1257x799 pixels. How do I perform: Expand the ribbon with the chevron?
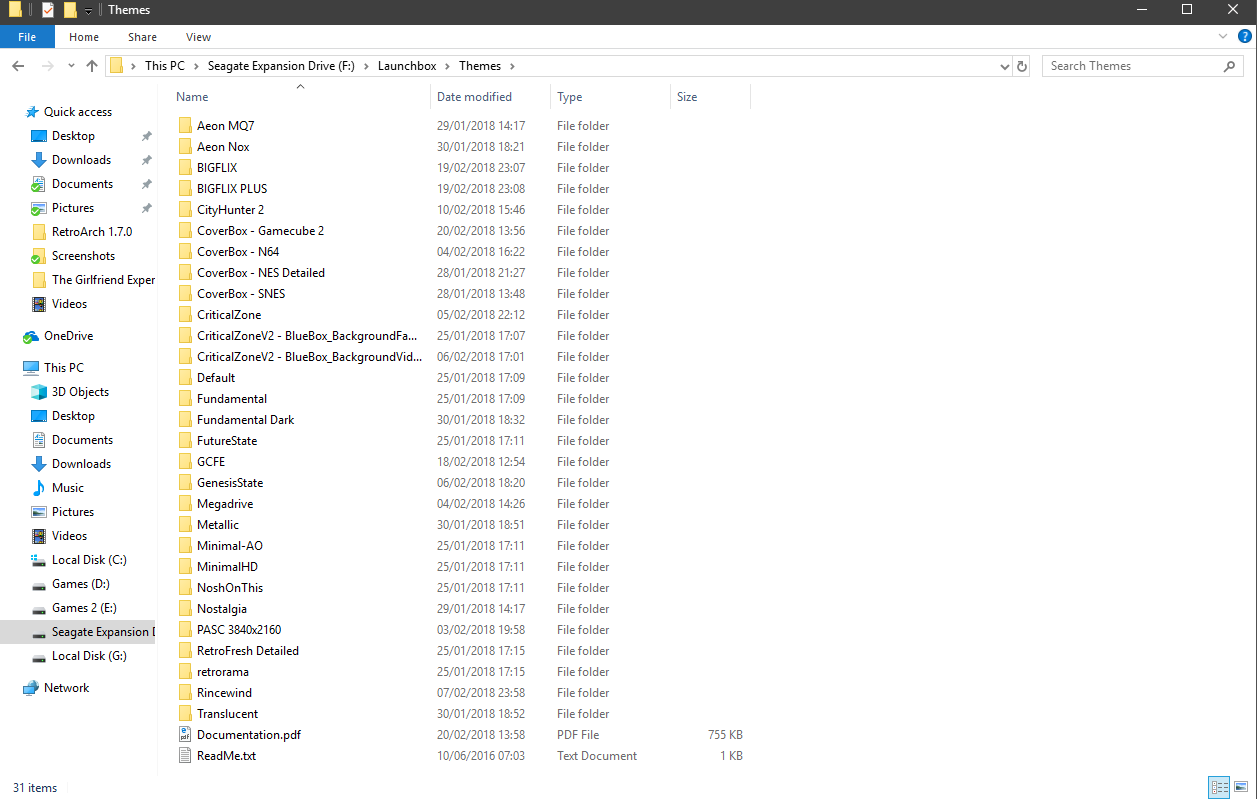(1223, 36)
